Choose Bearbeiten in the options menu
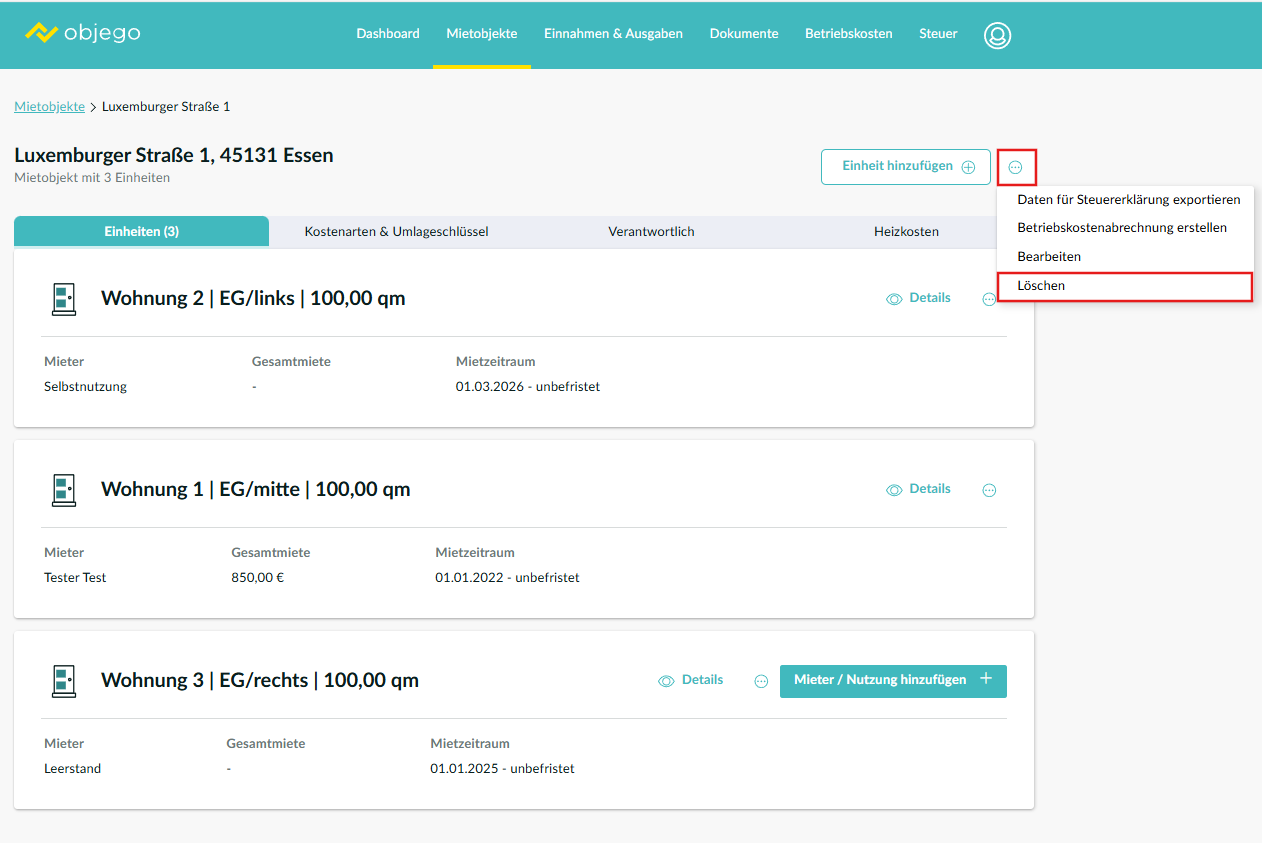This screenshot has width=1262, height=843. coord(1049,257)
